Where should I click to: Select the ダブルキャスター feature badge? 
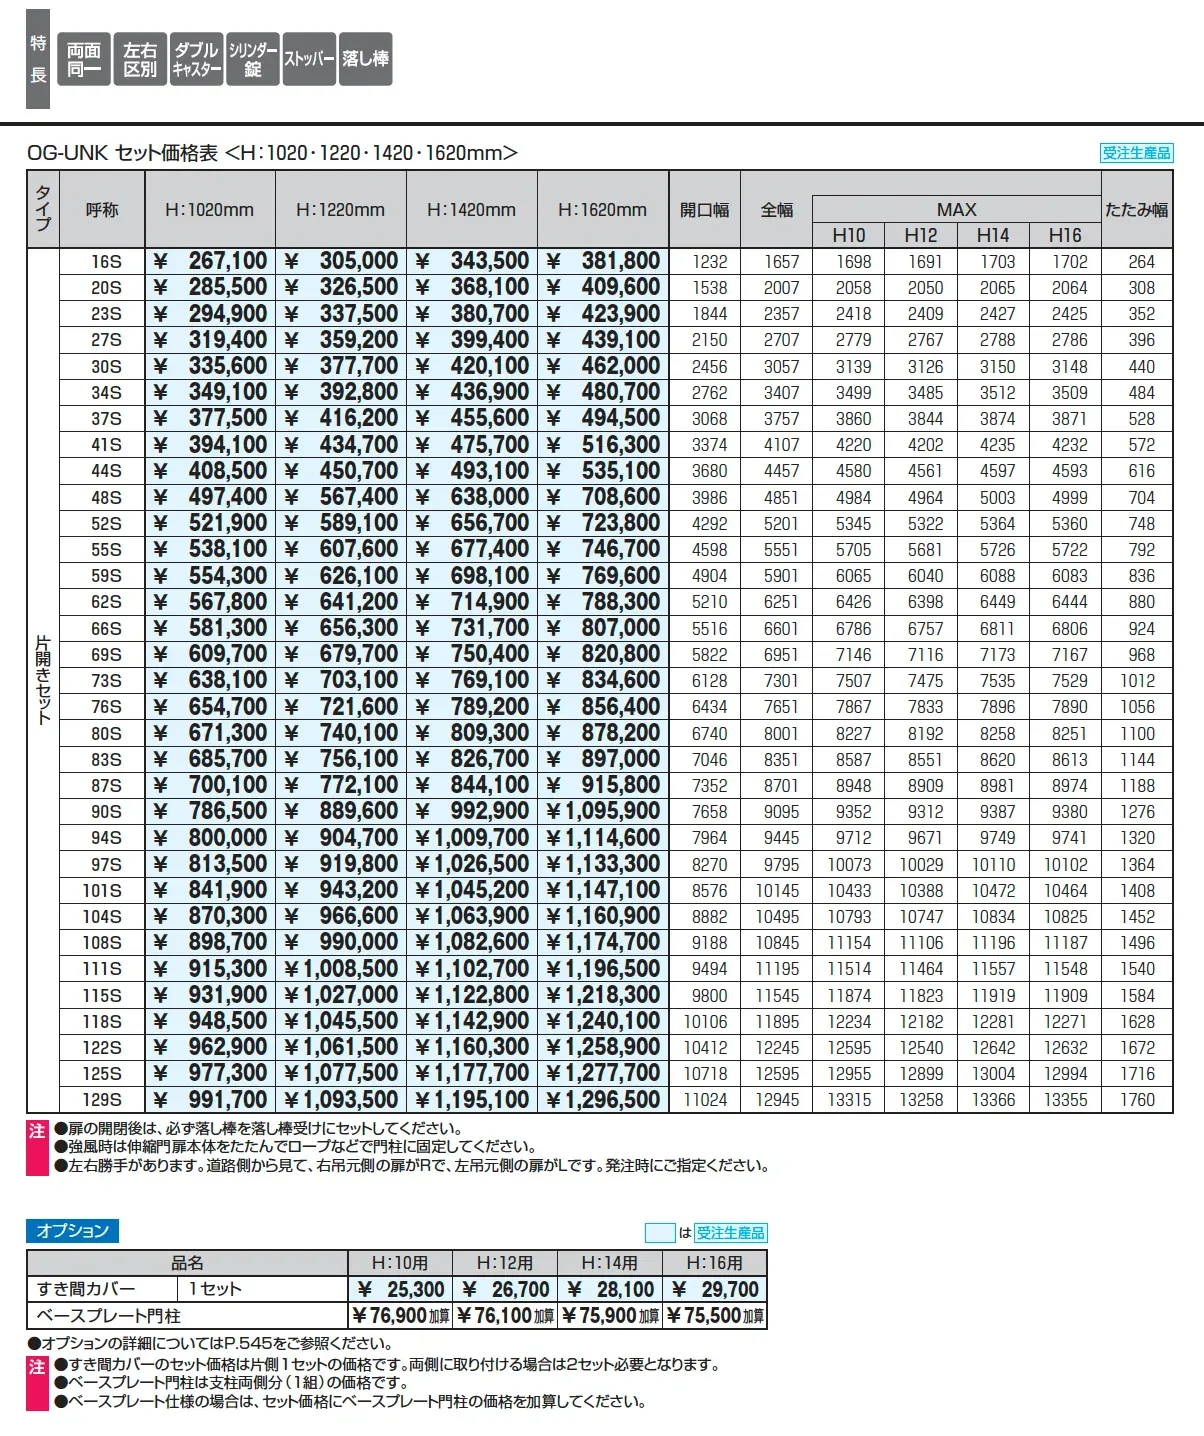[x=196, y=59]
